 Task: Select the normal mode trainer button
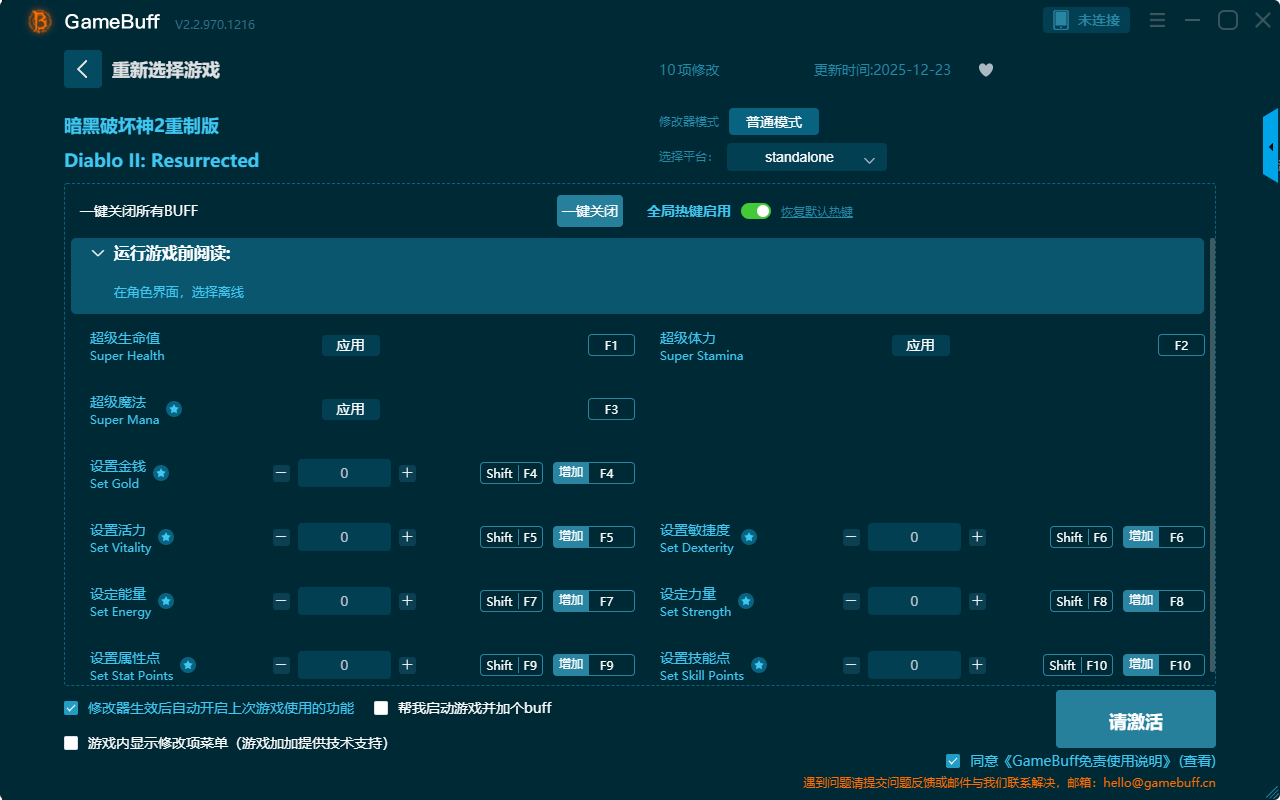pyautogui.click(x=773, y=122)
